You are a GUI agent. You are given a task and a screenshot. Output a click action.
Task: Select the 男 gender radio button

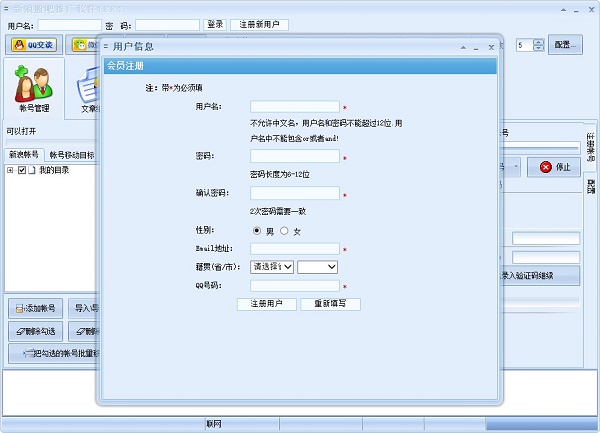point(256,231)
